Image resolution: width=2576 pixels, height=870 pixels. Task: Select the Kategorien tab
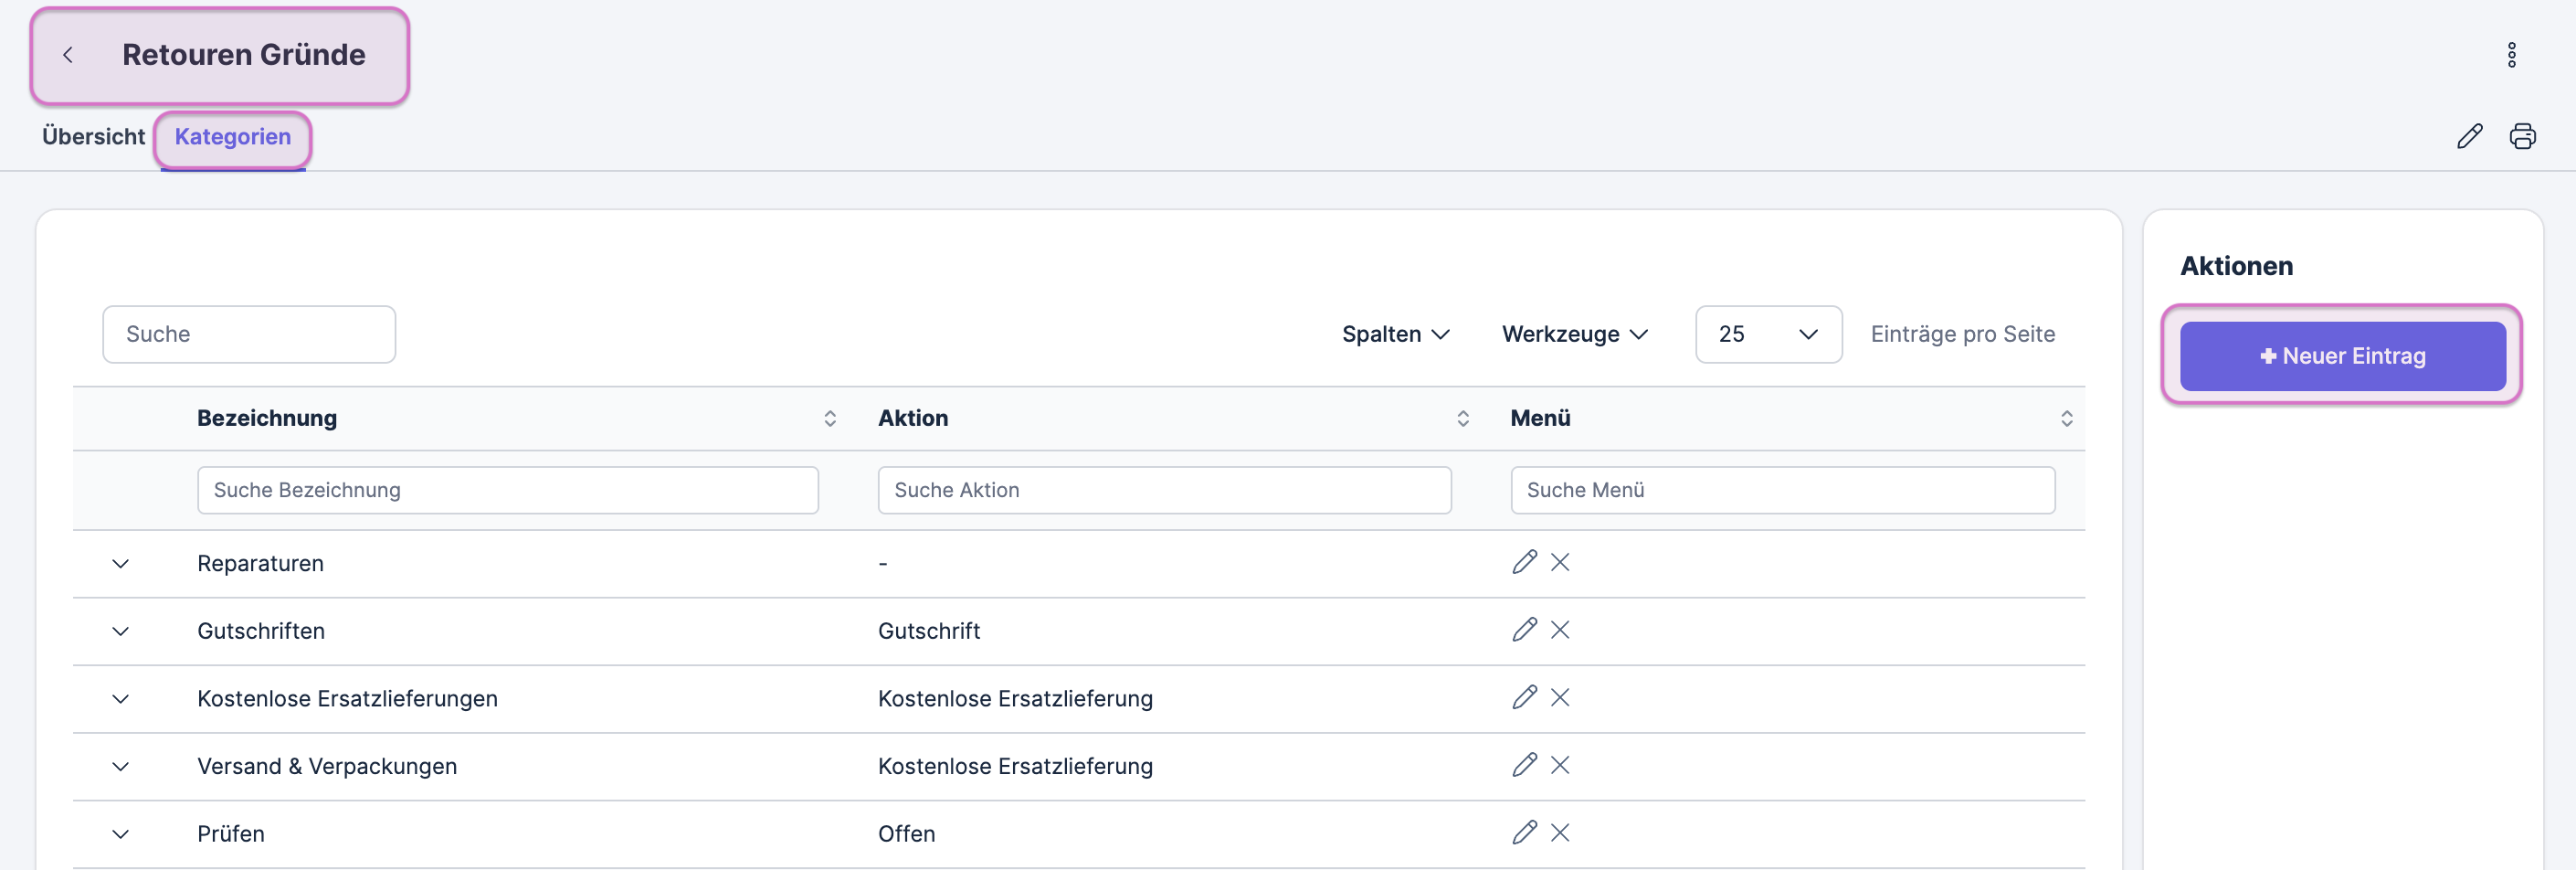tap(233, 137)
